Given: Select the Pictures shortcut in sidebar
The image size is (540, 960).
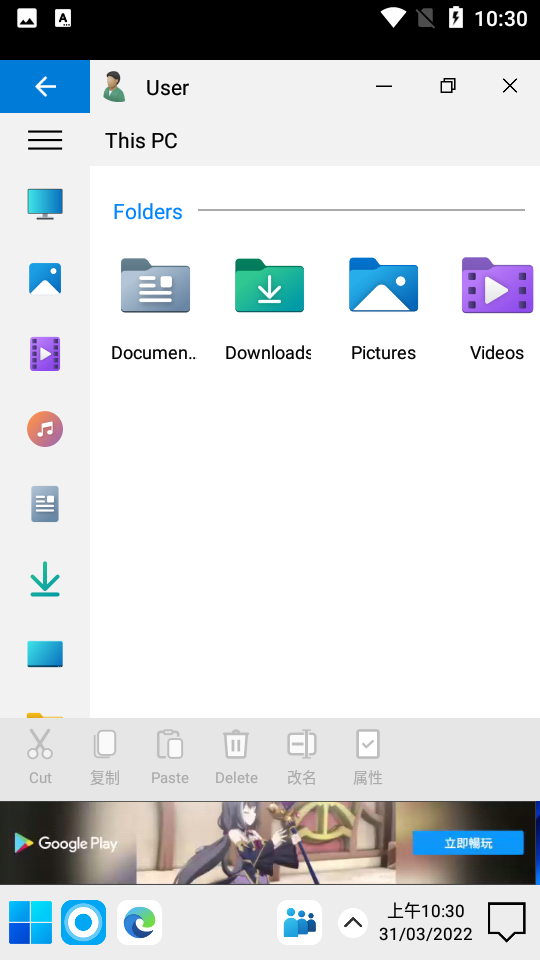Looking at the screenshot, I should (x=45, y=279).
